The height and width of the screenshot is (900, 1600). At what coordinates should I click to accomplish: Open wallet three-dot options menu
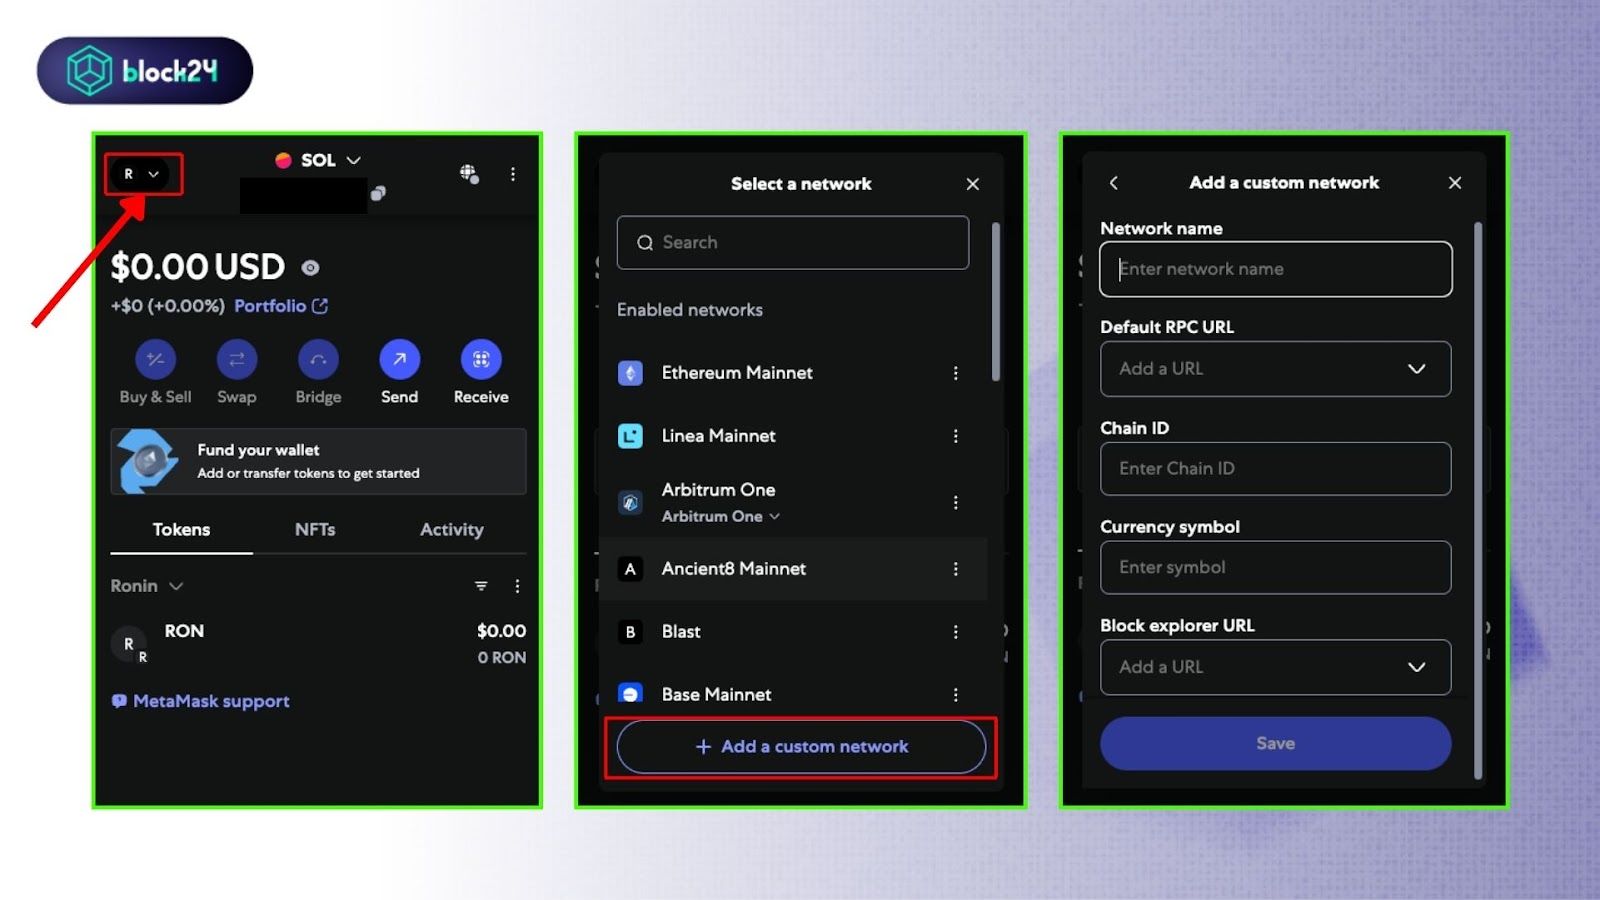click(513, 174)
